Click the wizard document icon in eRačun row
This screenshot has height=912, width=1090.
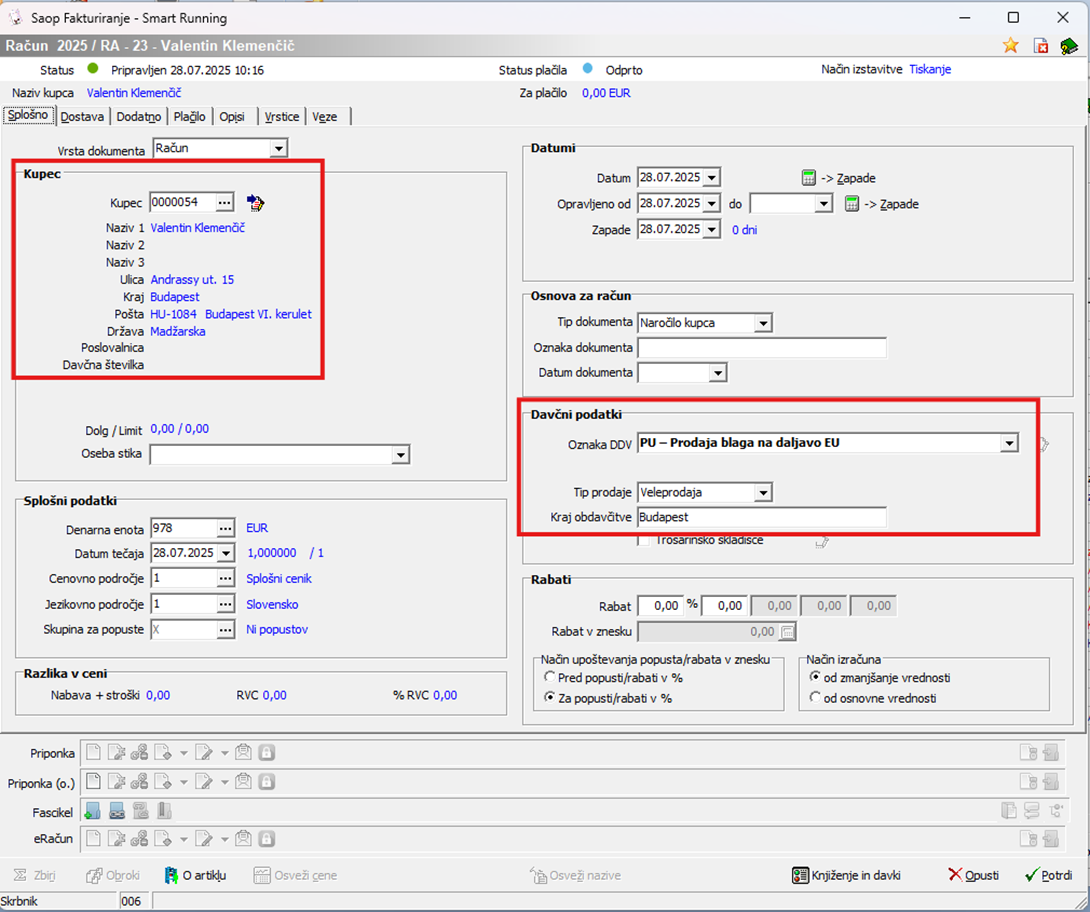117,839
